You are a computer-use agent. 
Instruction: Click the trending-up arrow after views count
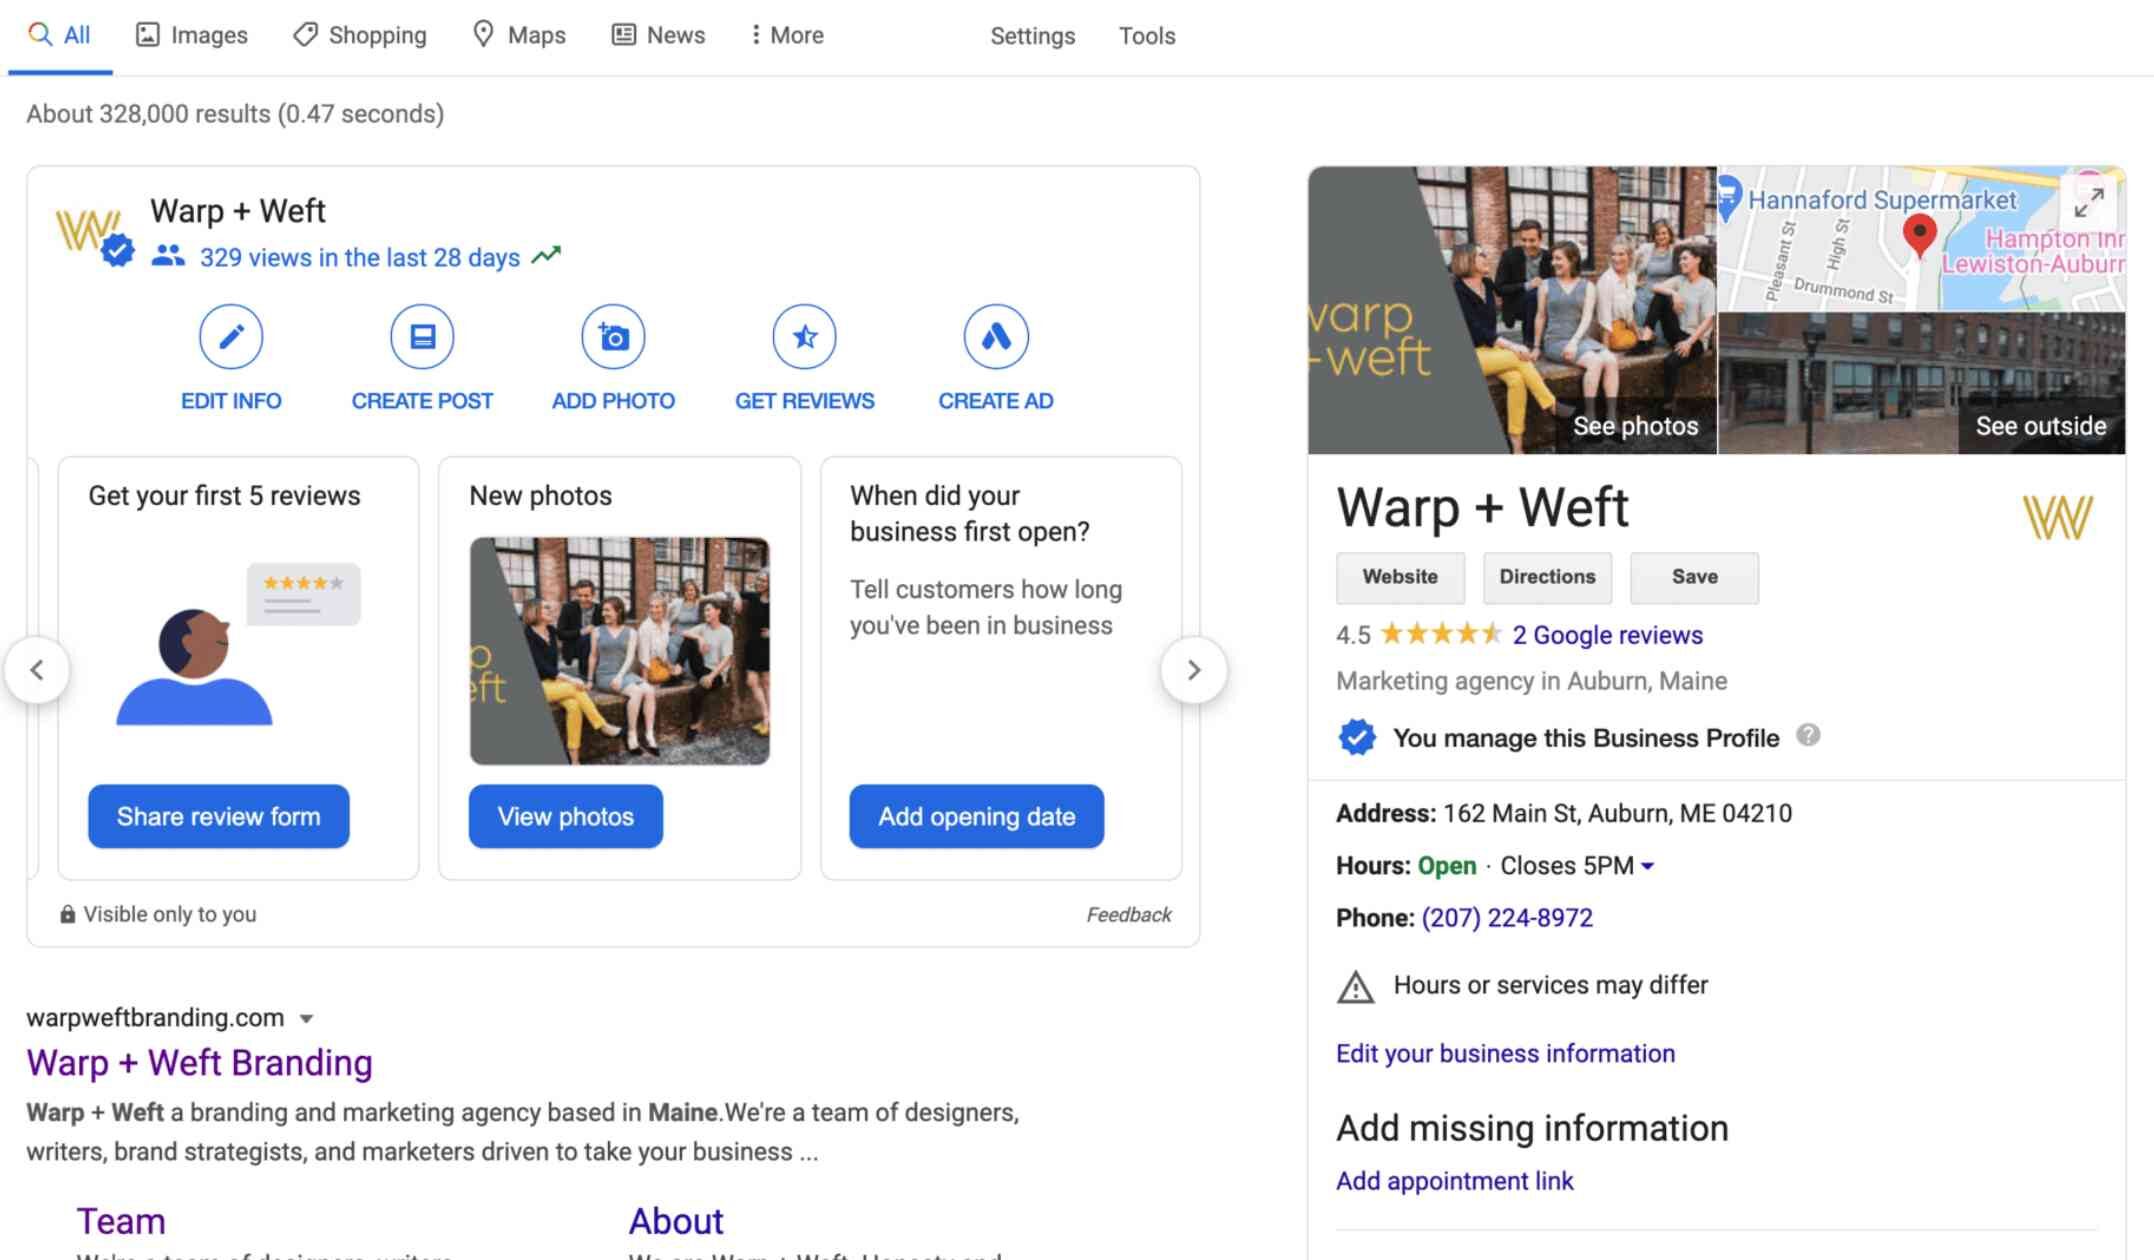(x=546, y=256)
